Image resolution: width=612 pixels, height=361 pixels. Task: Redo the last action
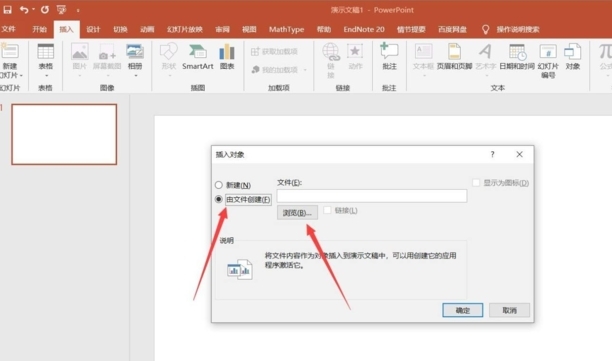(x=45, y=10)
